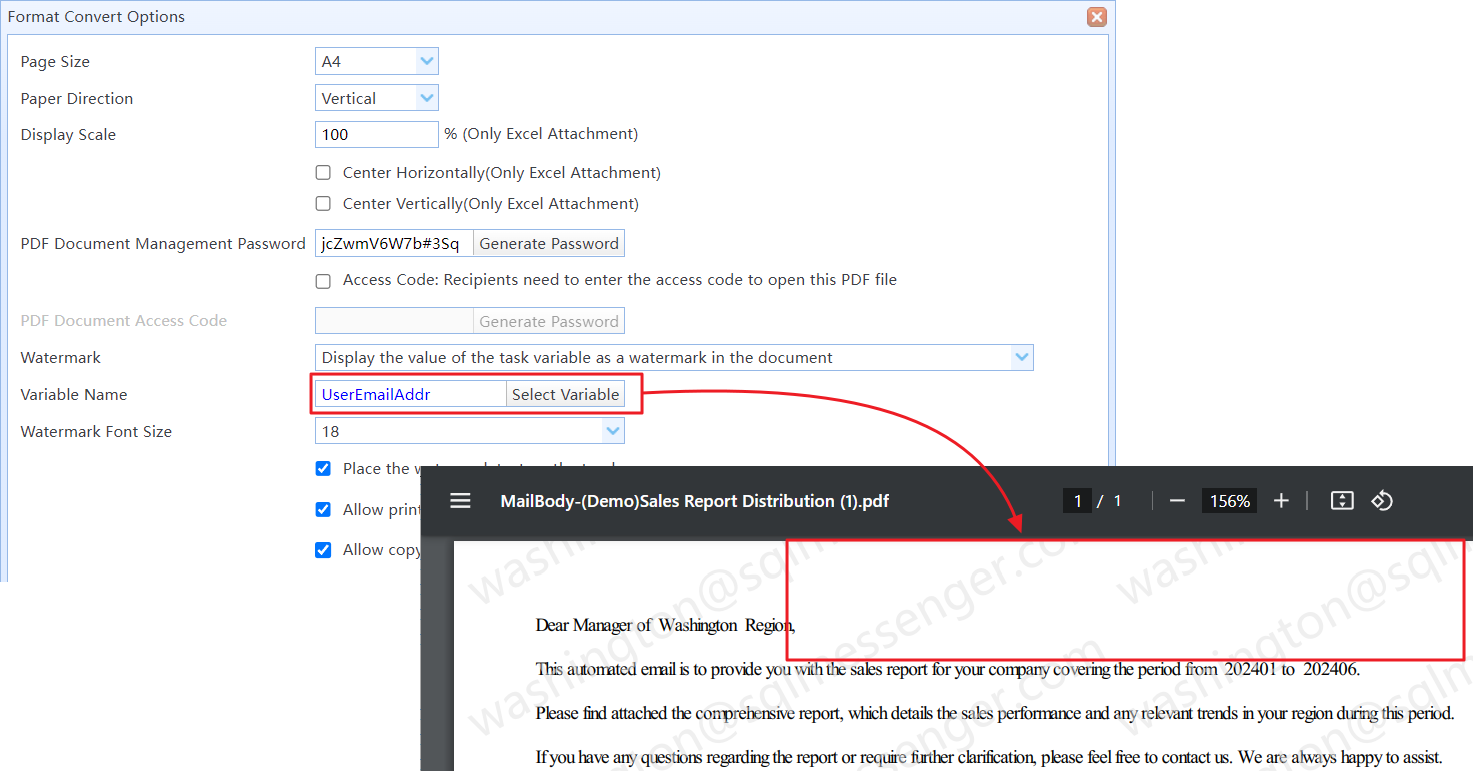The image size is (1473, 771).
Task: Click the Dear Manager of Washington Region line
Action: (x=666, y=626)
